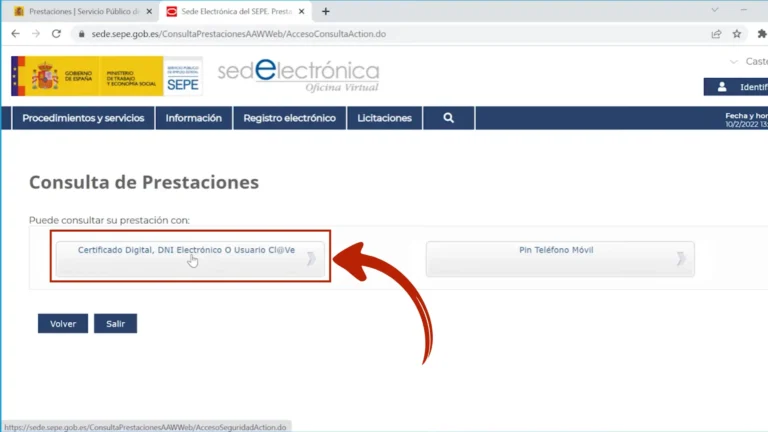Close the Prestaciones Servicio Público tab

point(149,11)
